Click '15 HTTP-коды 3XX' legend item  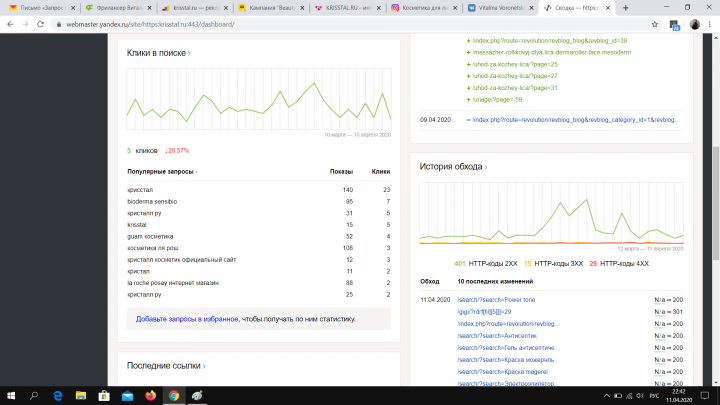coord(553,264)
